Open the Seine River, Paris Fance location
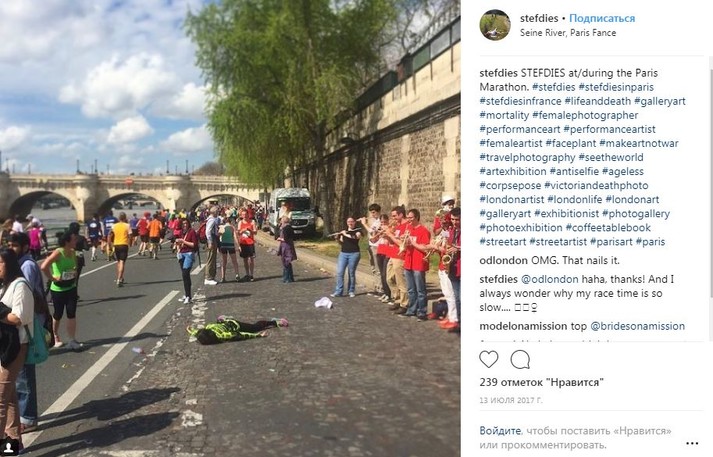This screenshot has height=457, width=713. [568, 33]
